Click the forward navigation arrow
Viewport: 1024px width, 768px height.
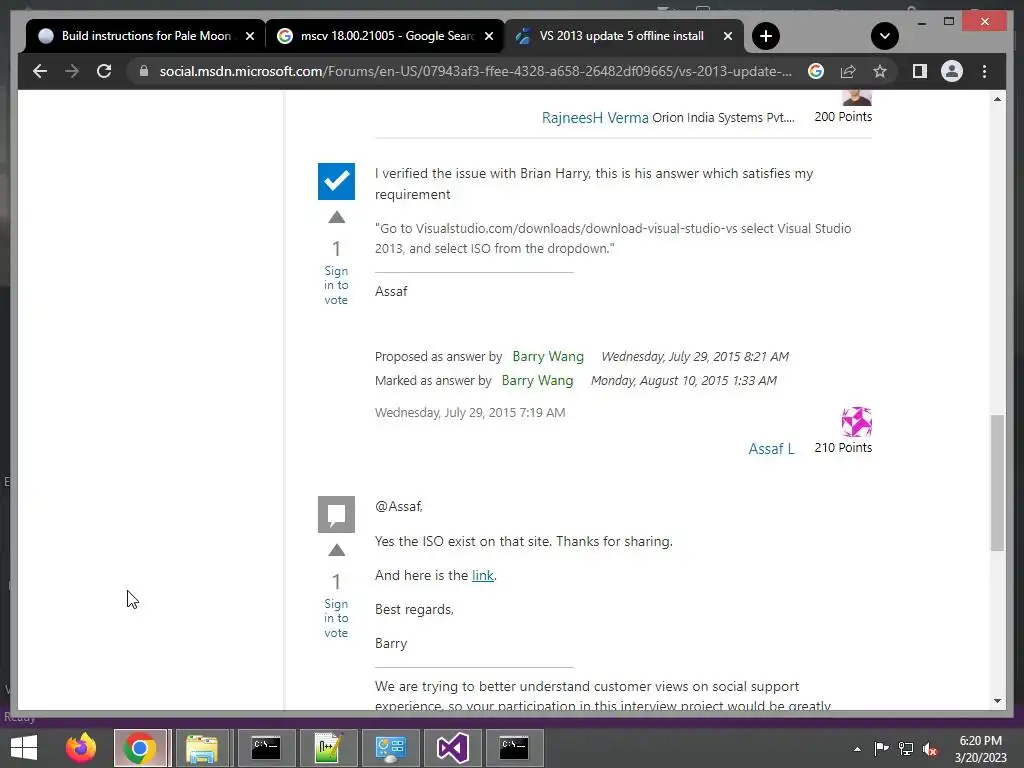coord(72,71)
